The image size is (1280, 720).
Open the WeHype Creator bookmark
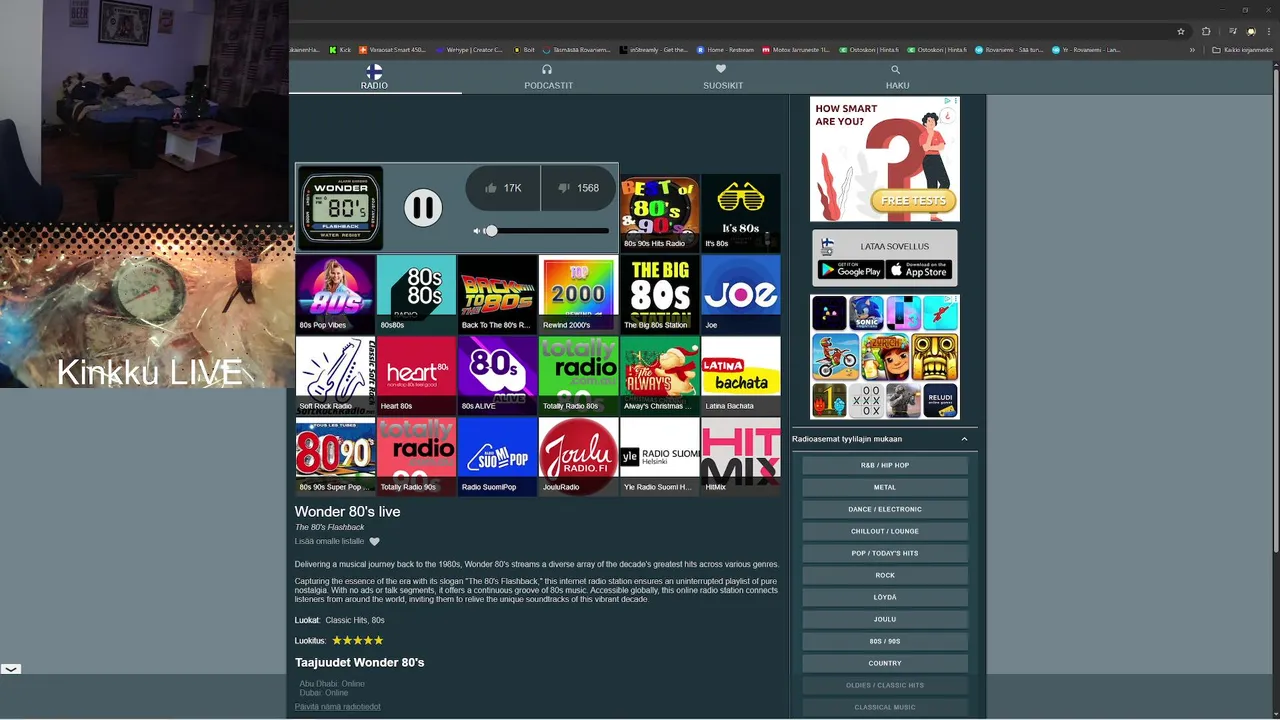tap(469, 49)
